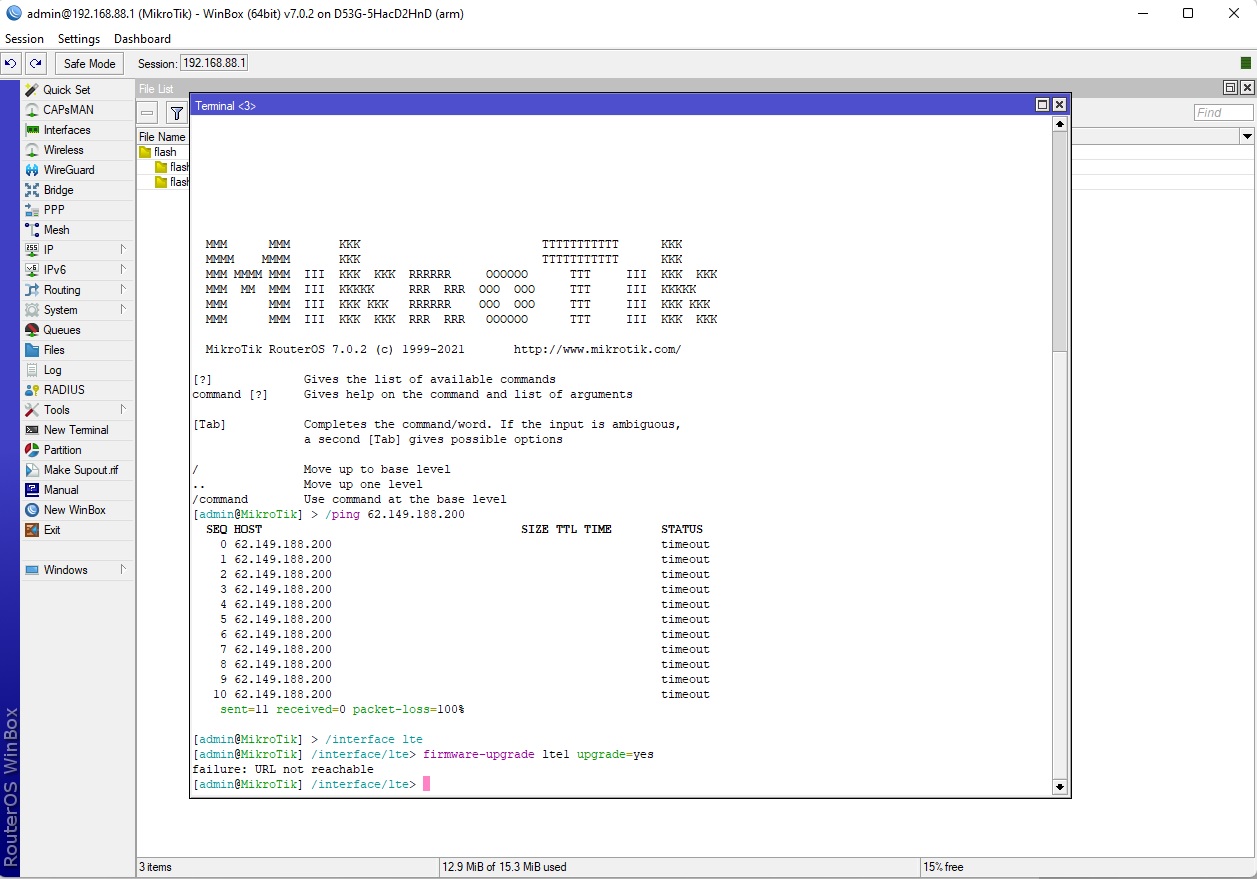Click the Terminal <3> title bar
This screenshot has width=1257, height=879.
[611, 105]
